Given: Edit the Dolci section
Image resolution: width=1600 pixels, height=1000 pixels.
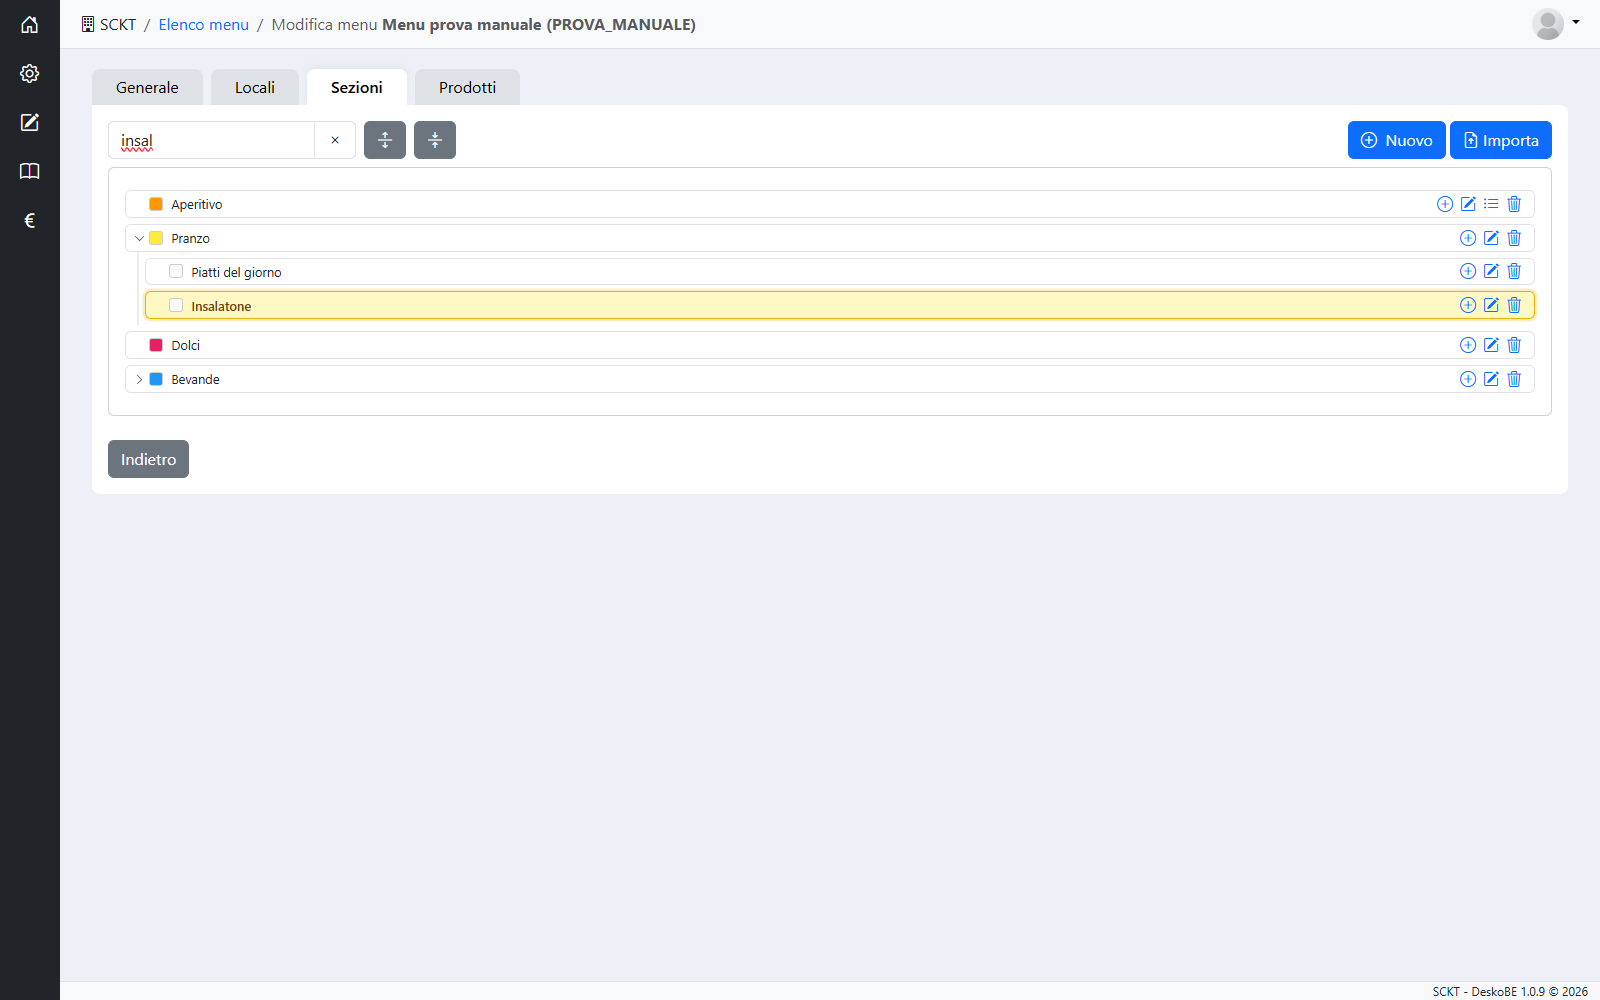Looking at the screenshot, I should (x=1491, y=345).
